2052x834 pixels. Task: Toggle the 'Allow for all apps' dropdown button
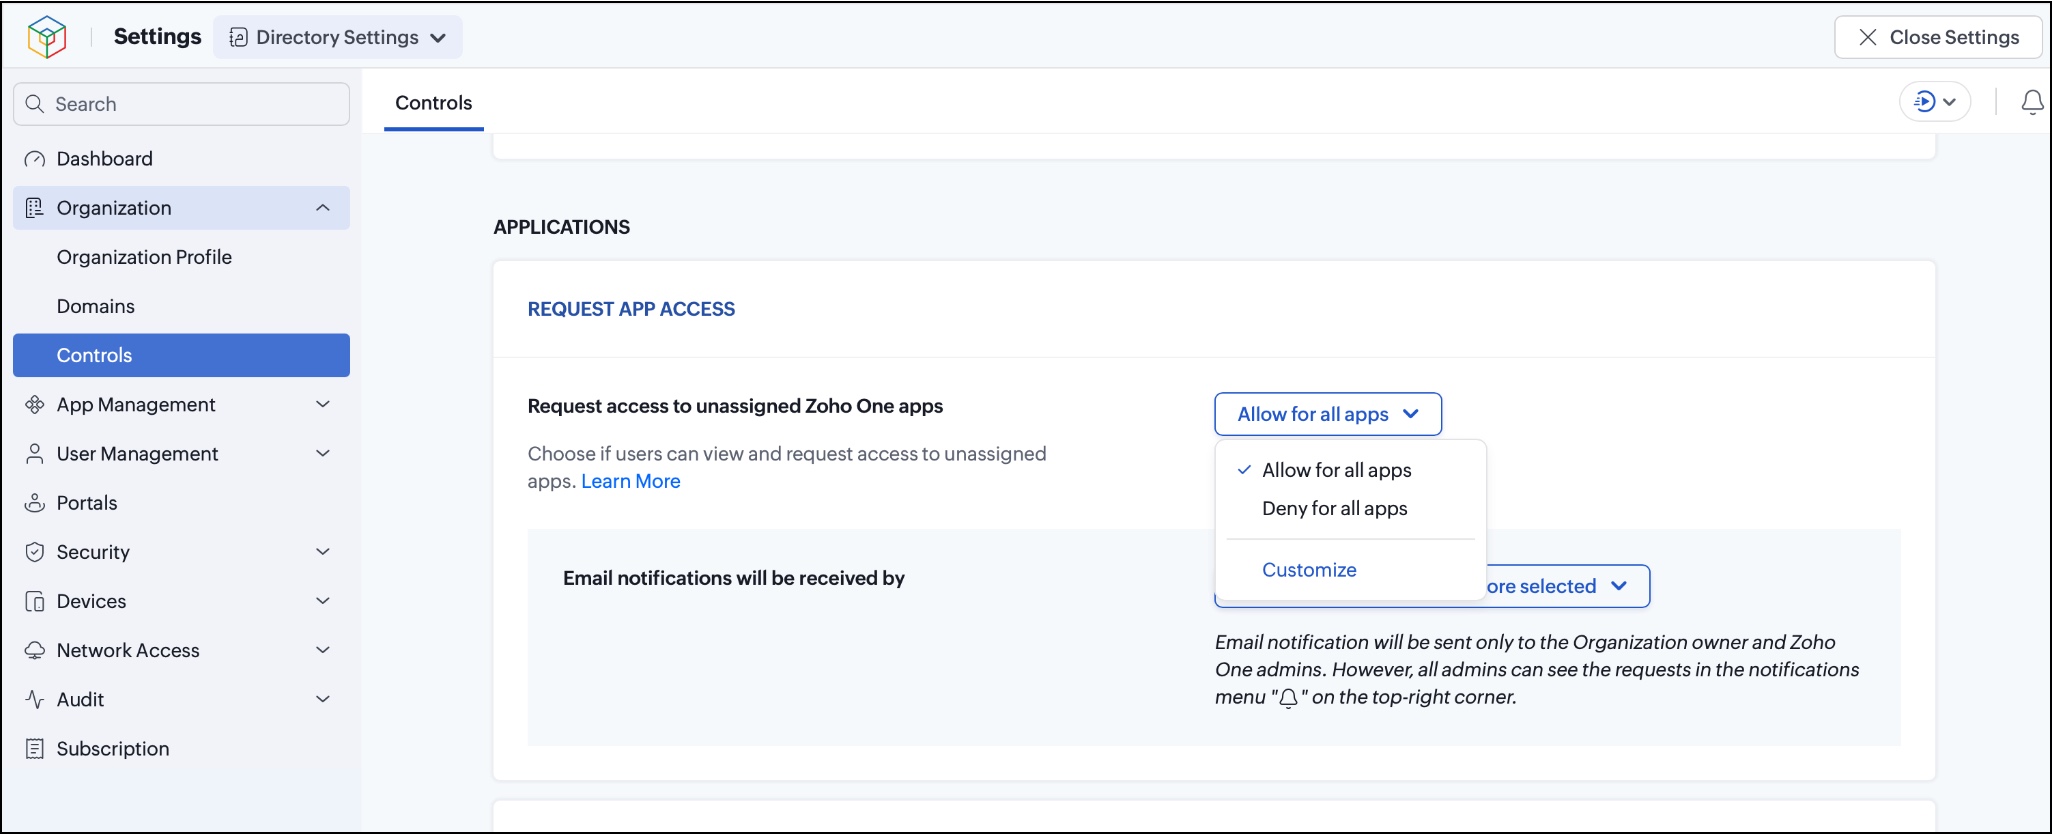(x=1328, y=414)
